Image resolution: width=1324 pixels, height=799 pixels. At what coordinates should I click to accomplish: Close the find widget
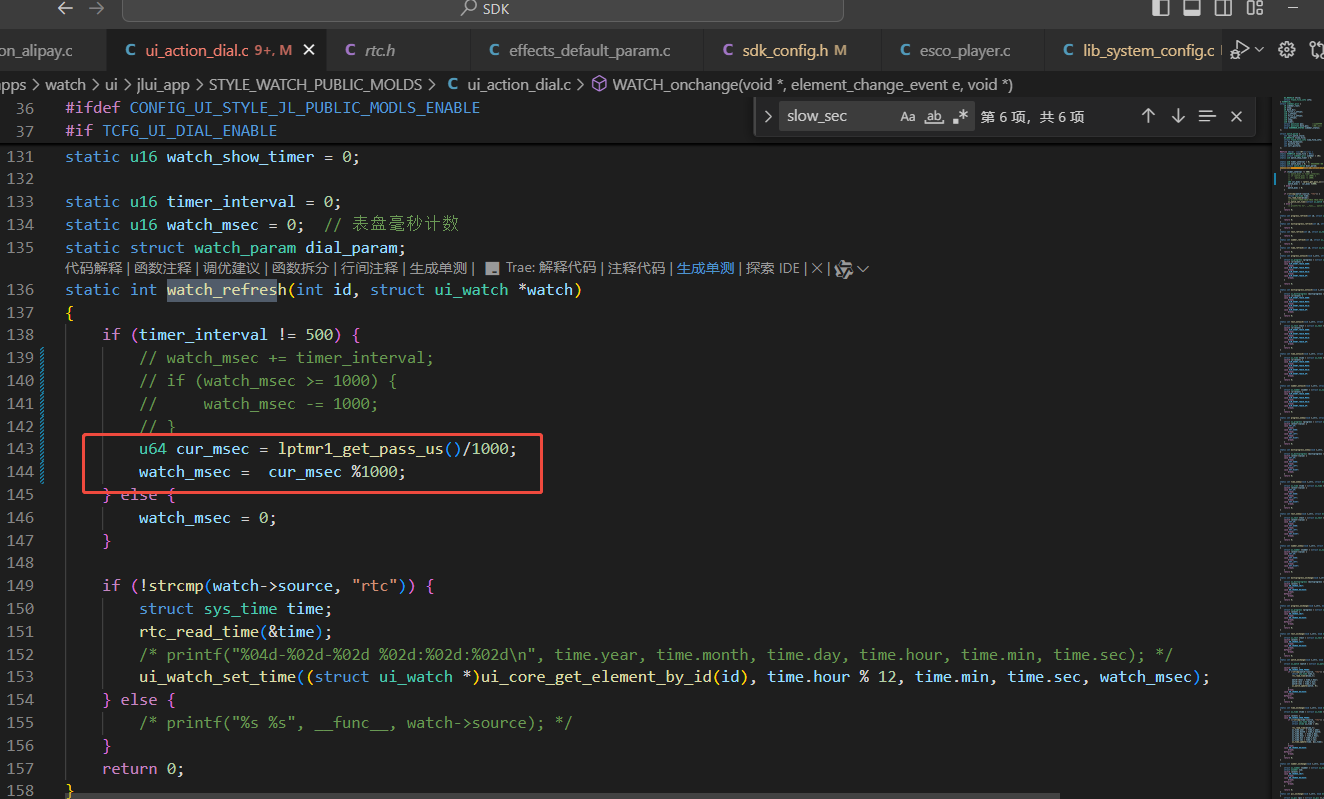click(x=1236, y=116)
